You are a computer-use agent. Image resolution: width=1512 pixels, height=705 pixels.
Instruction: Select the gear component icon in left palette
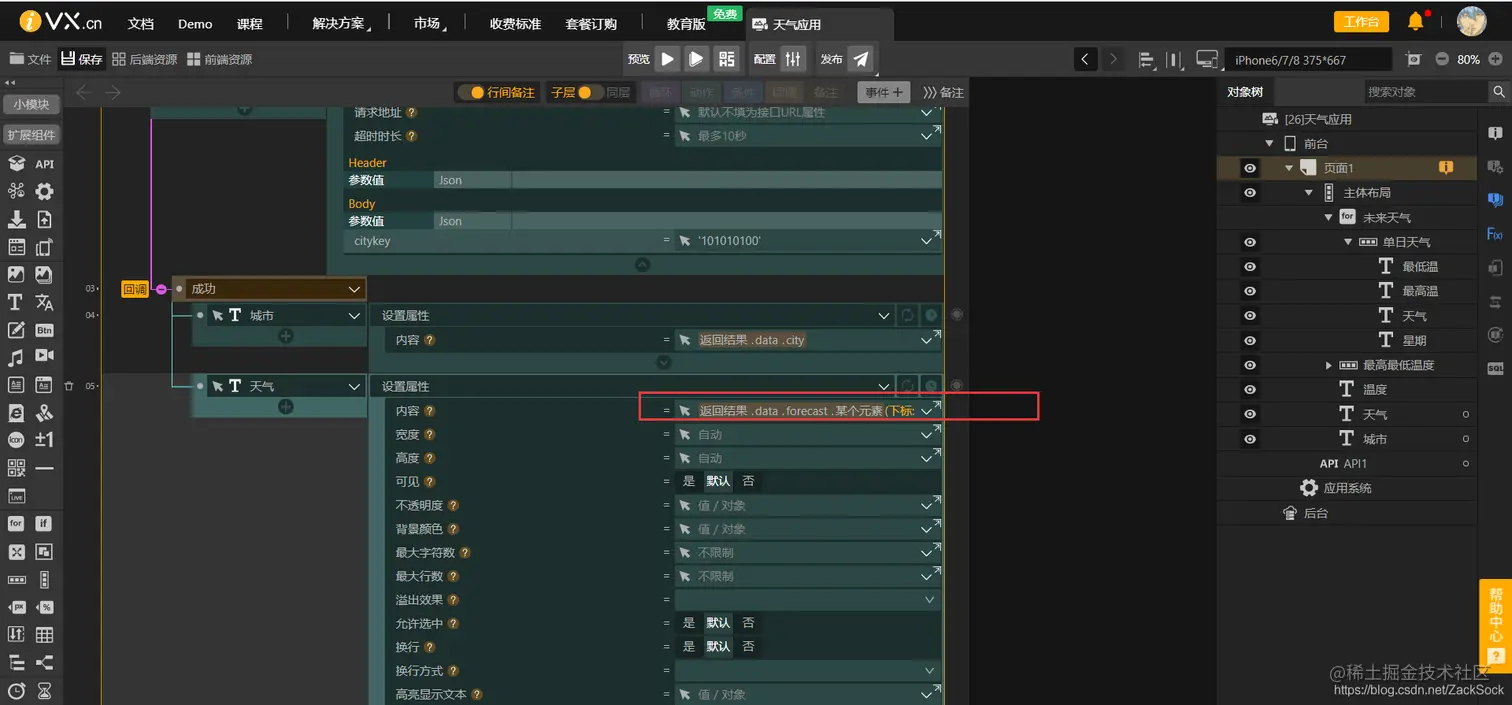44,191
